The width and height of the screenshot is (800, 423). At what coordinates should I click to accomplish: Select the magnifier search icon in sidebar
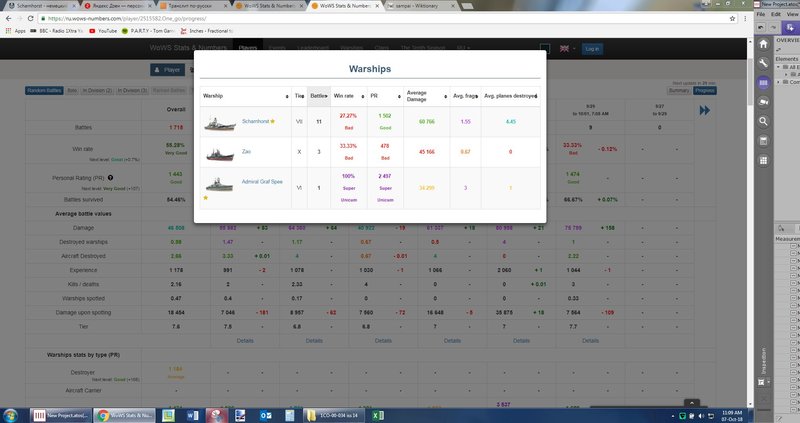coord(763,121)
